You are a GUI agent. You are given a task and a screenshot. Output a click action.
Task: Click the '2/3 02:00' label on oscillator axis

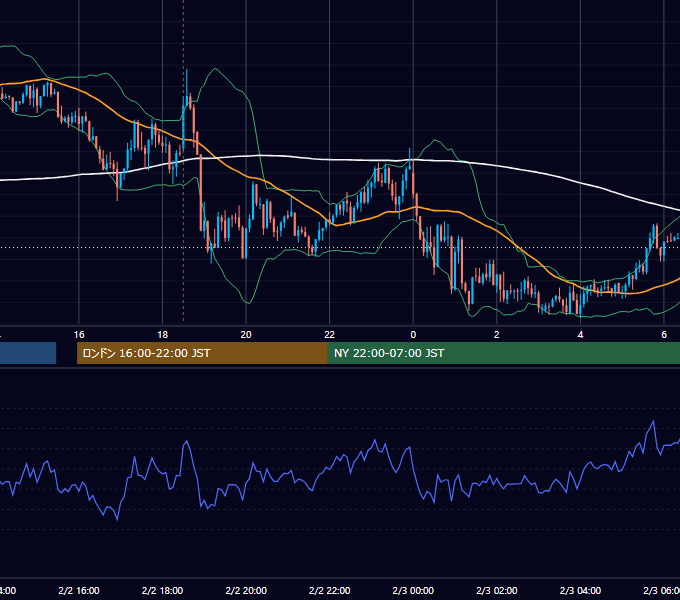[497, 591]
